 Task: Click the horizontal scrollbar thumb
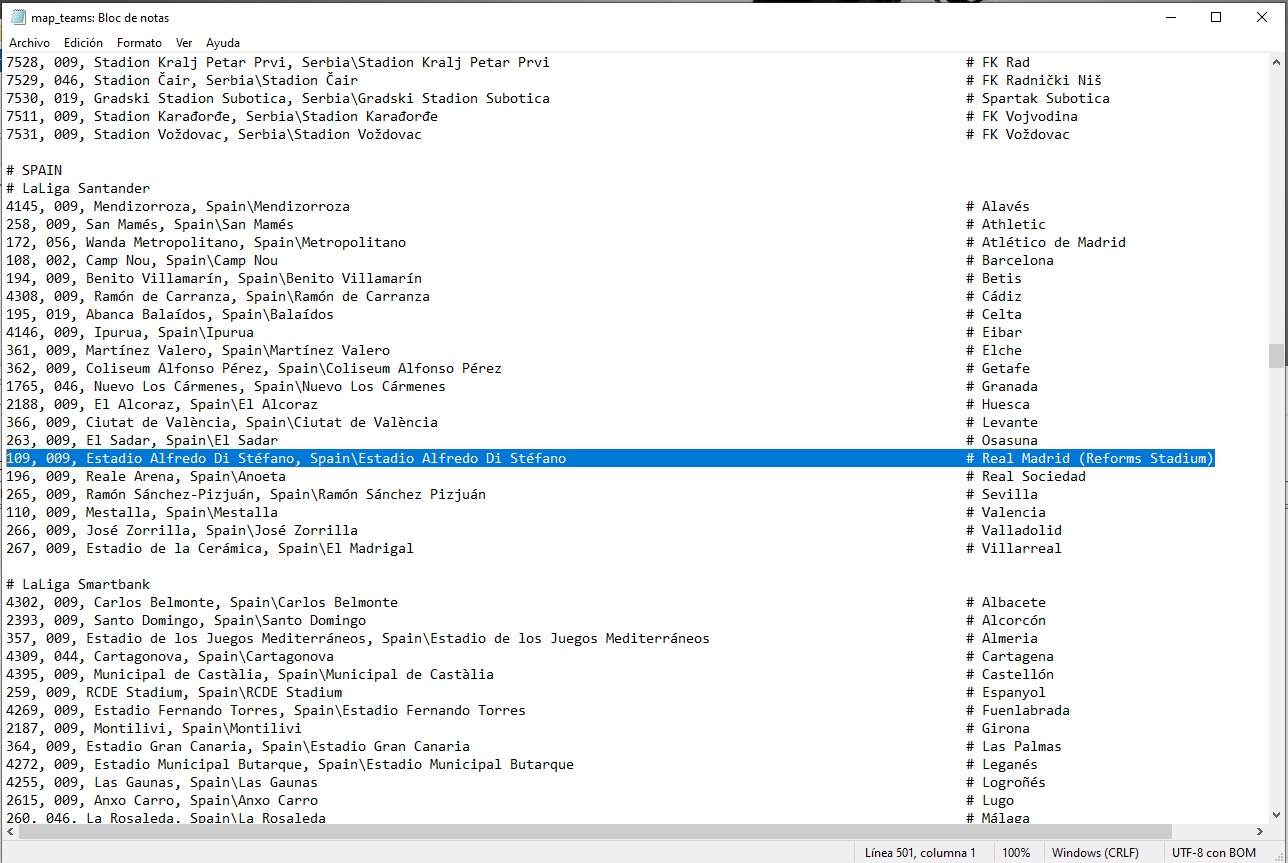pyautogui.click(x=595, y=832)
